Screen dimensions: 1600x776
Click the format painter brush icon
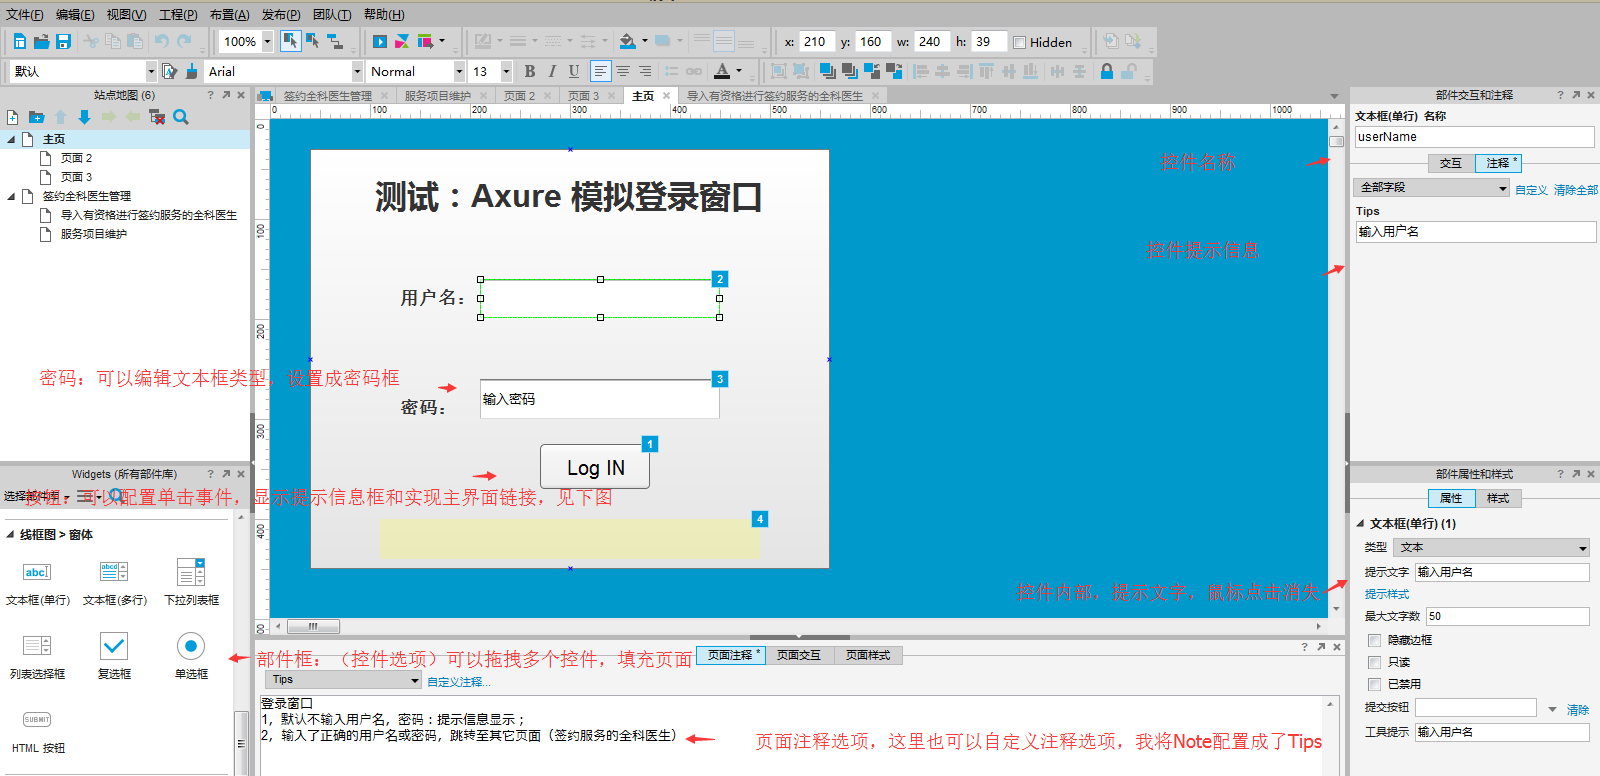click(x=191, y=71)
